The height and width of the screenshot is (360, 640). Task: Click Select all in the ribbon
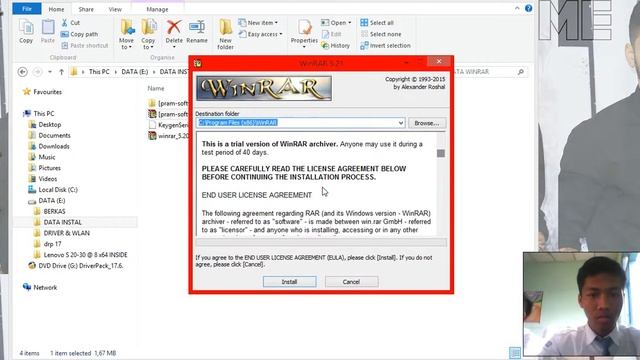pos(377,23)
